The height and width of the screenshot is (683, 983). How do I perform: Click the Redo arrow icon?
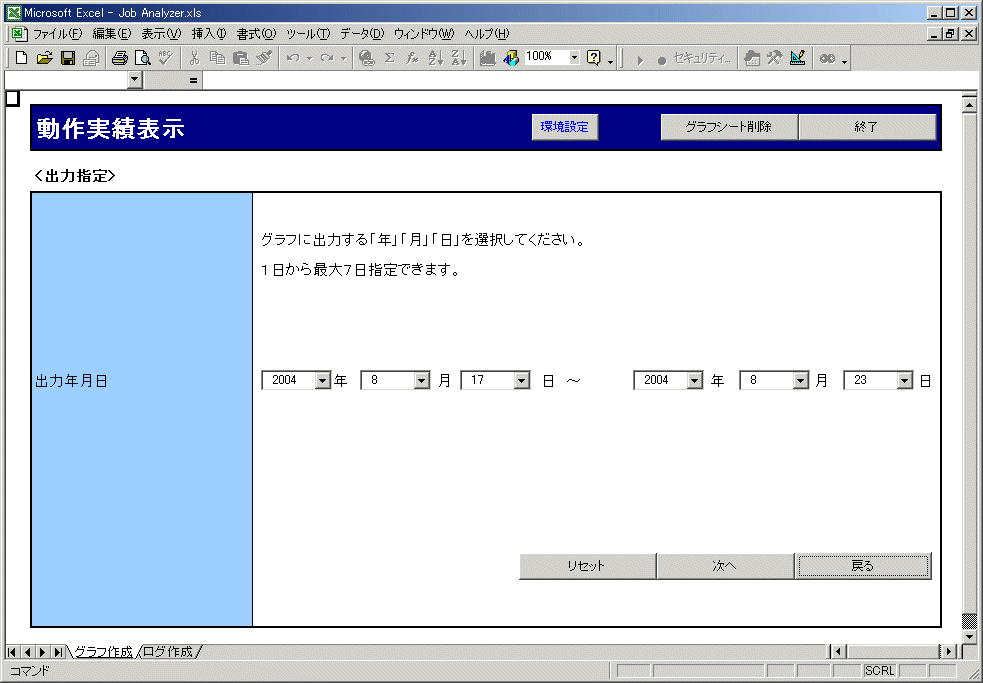327,58
